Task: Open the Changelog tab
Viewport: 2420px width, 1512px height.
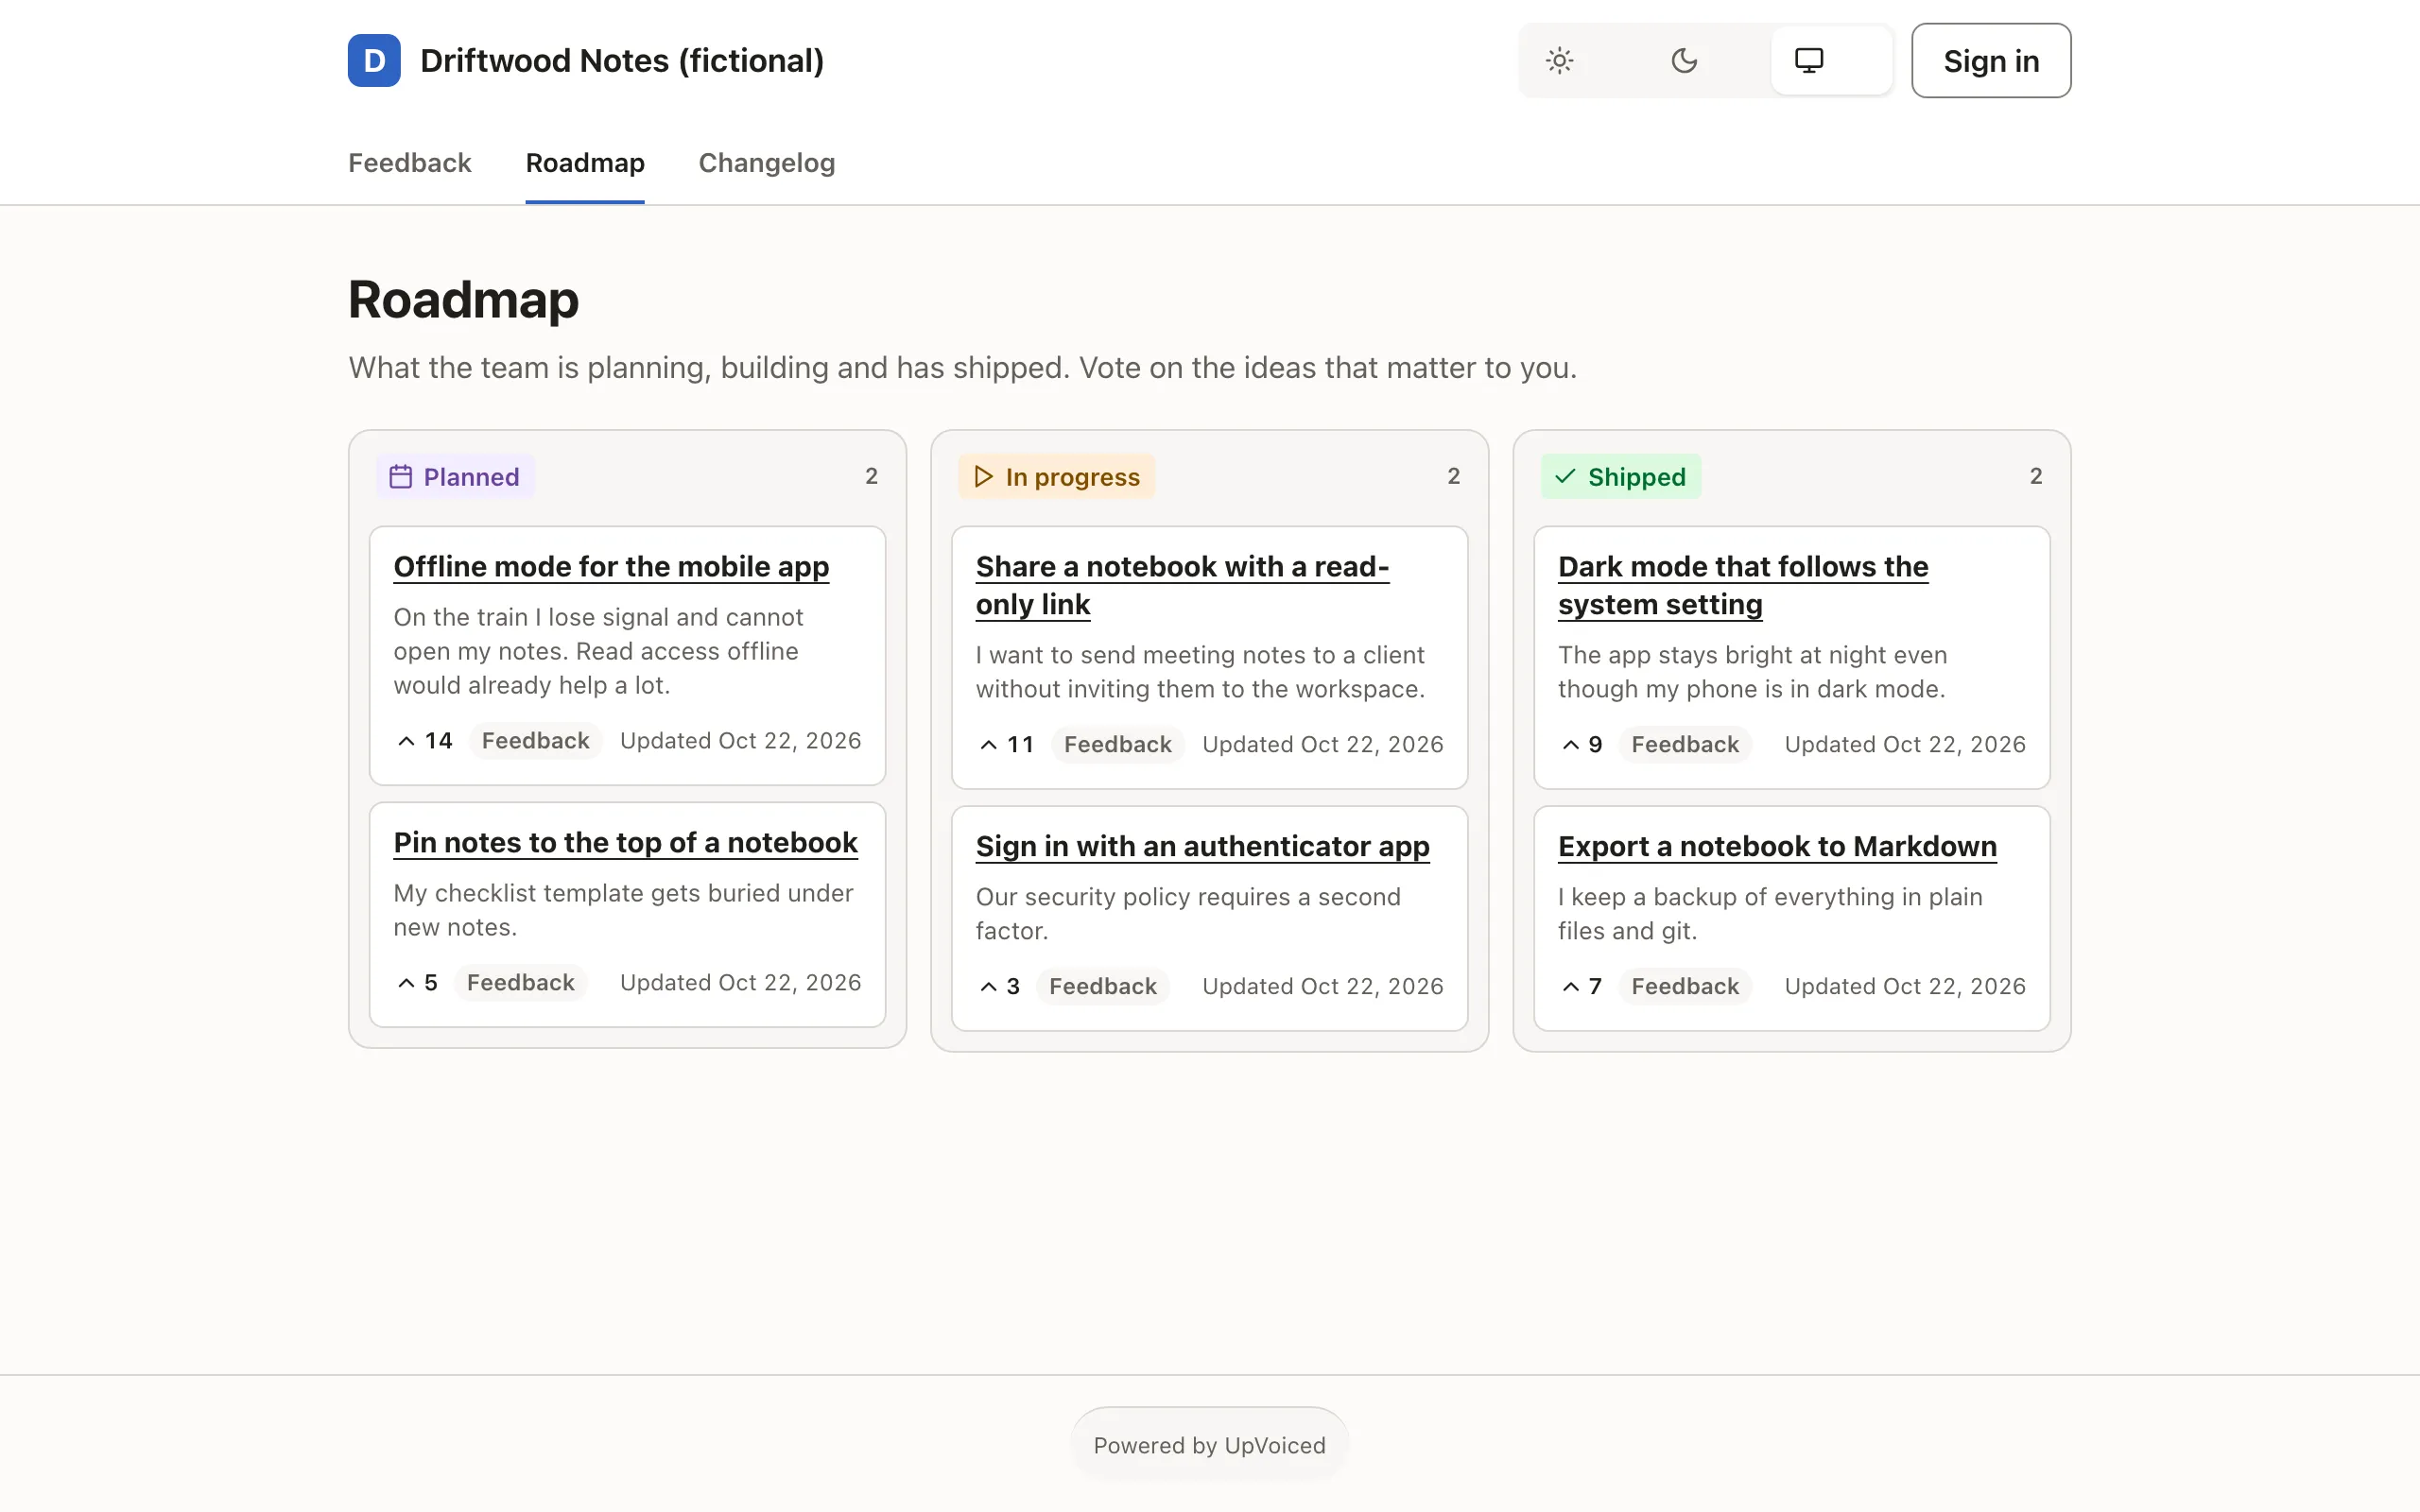Action: pyautogui.click(x=766, y=163)
